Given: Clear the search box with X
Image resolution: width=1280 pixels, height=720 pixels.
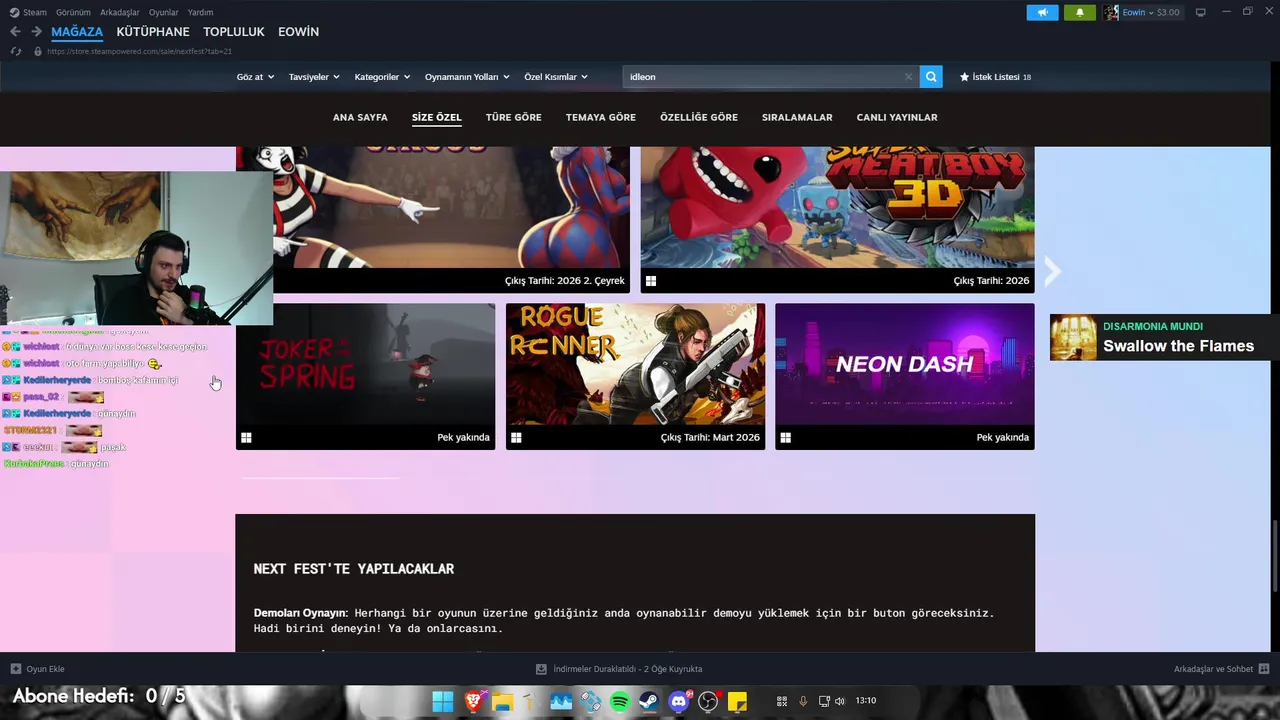Looking at the screenshot, I should click(x=908, y=76).
